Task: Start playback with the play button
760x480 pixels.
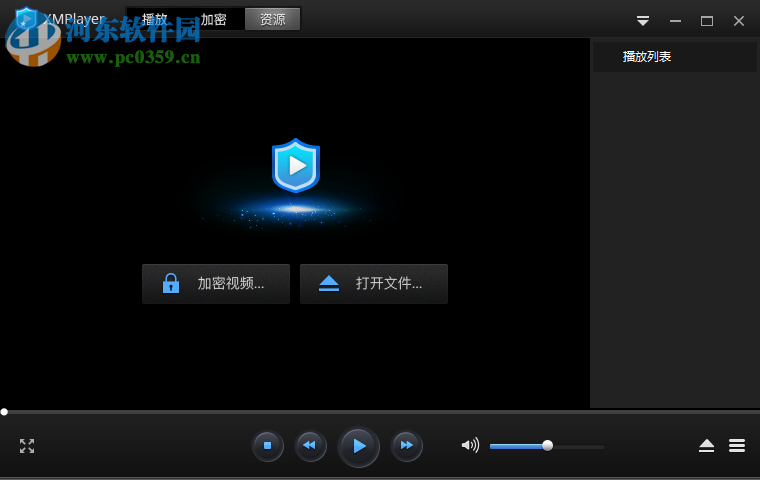Action: point(359,446)
